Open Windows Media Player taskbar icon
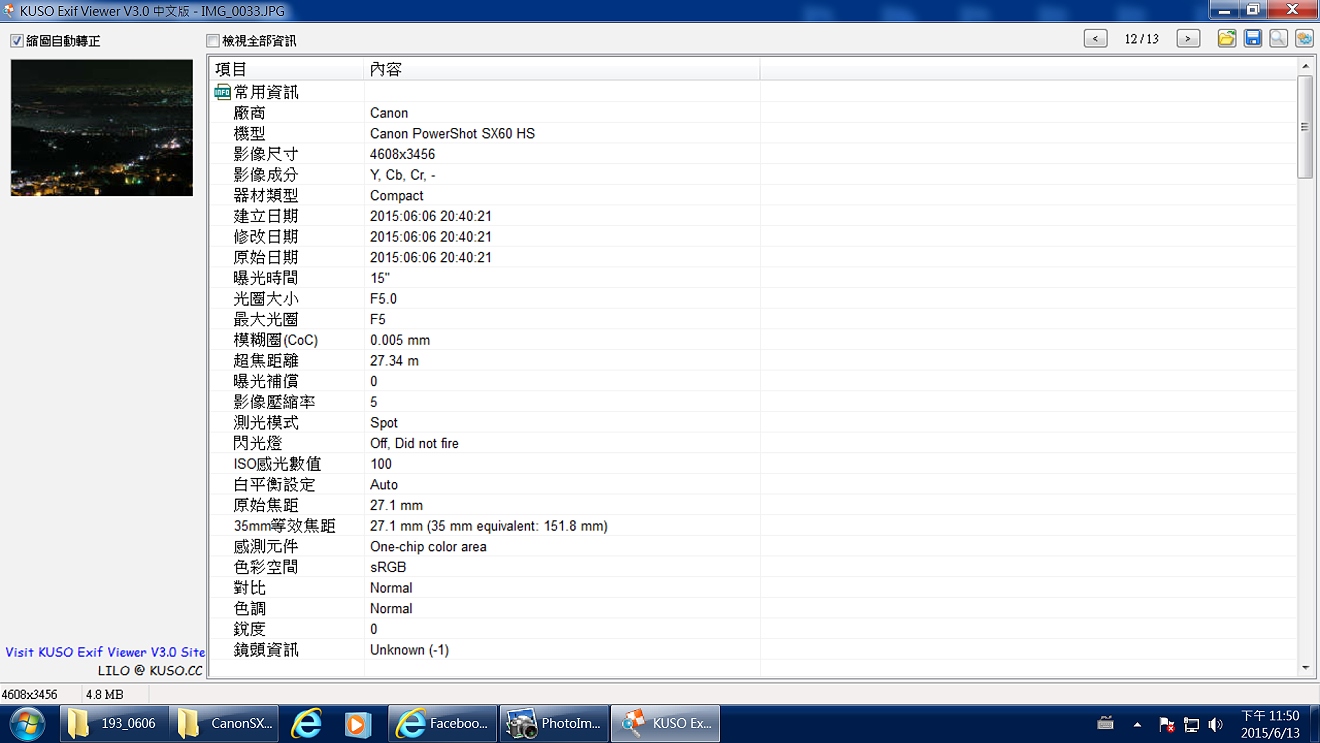Viewport: 1320px width, 743px height. [358, 723]
